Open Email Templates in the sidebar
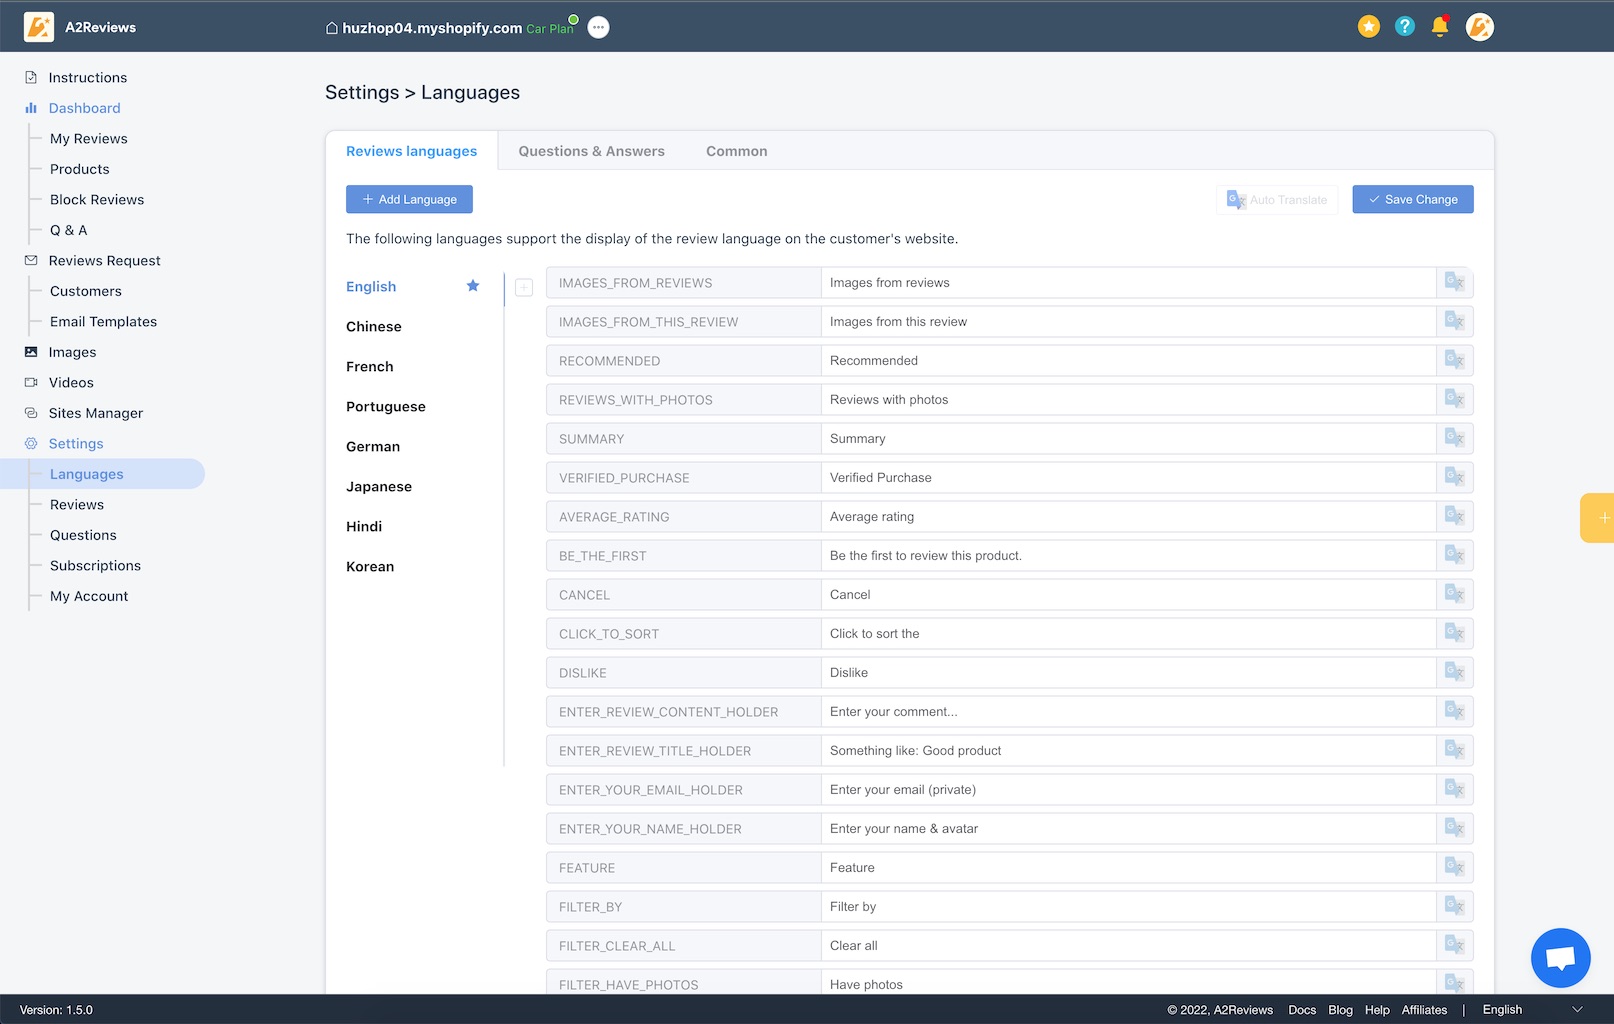Image resolution: width=1614 pixels, height=1024 pixels. click(x=103, y=322)
